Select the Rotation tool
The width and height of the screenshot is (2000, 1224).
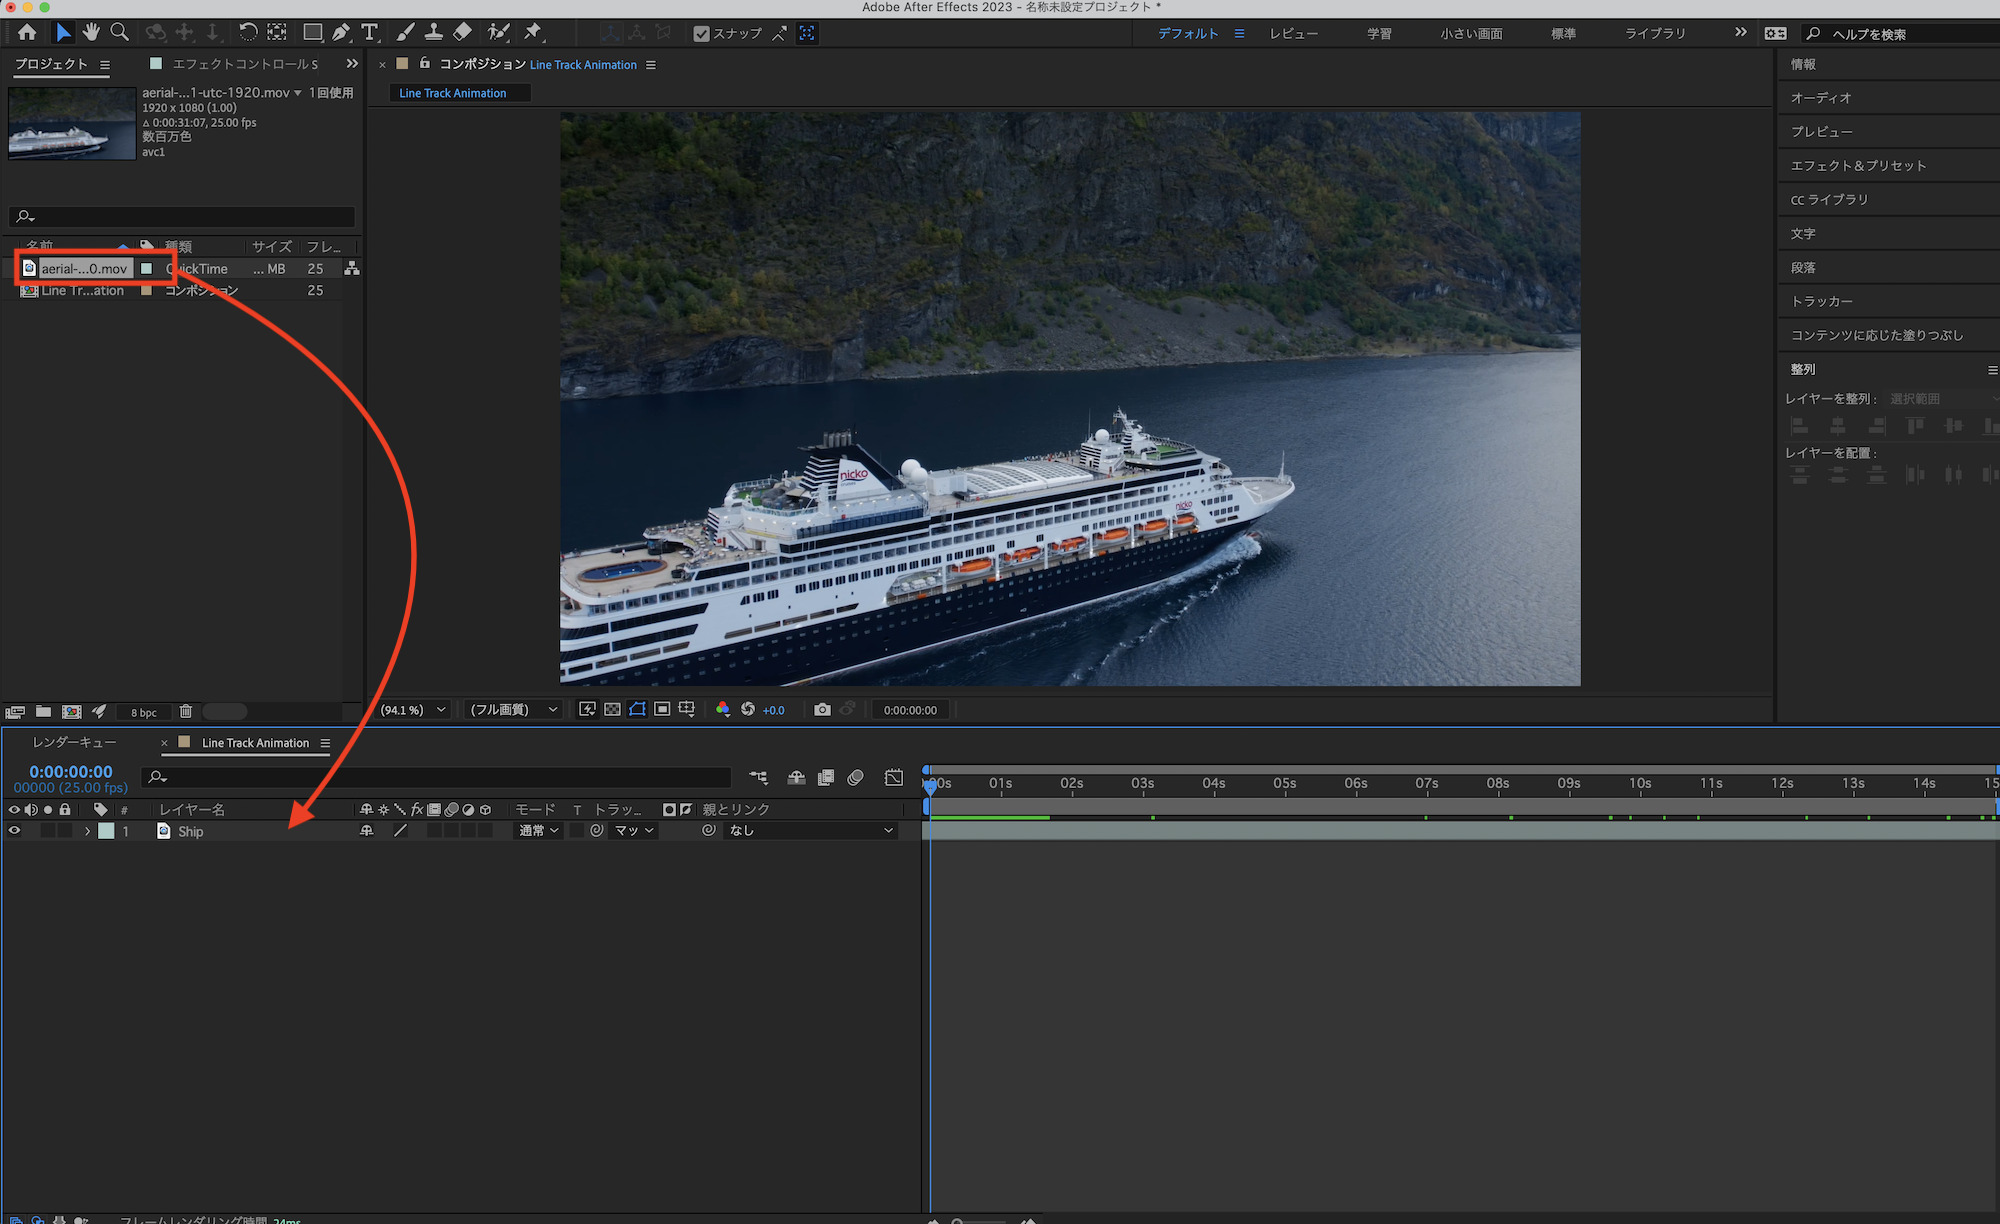248,33
